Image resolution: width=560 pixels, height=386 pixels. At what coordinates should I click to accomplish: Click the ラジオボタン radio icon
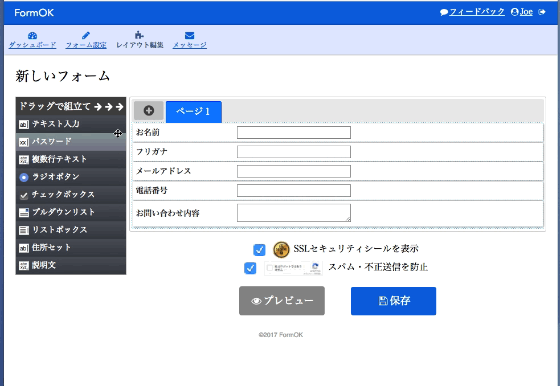point(24,177)
